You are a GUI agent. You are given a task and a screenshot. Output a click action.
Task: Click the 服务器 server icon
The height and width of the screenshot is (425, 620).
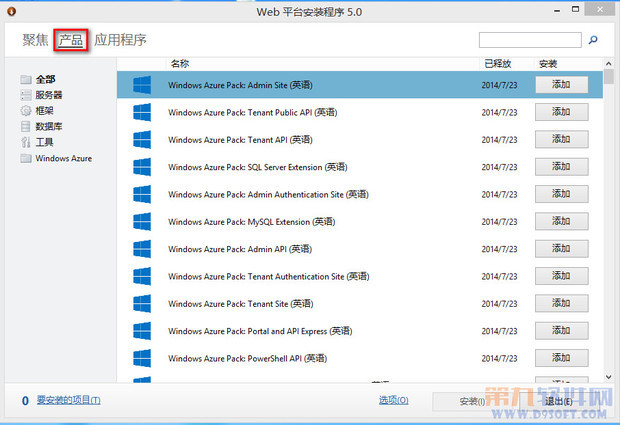[x=26, y=95]
